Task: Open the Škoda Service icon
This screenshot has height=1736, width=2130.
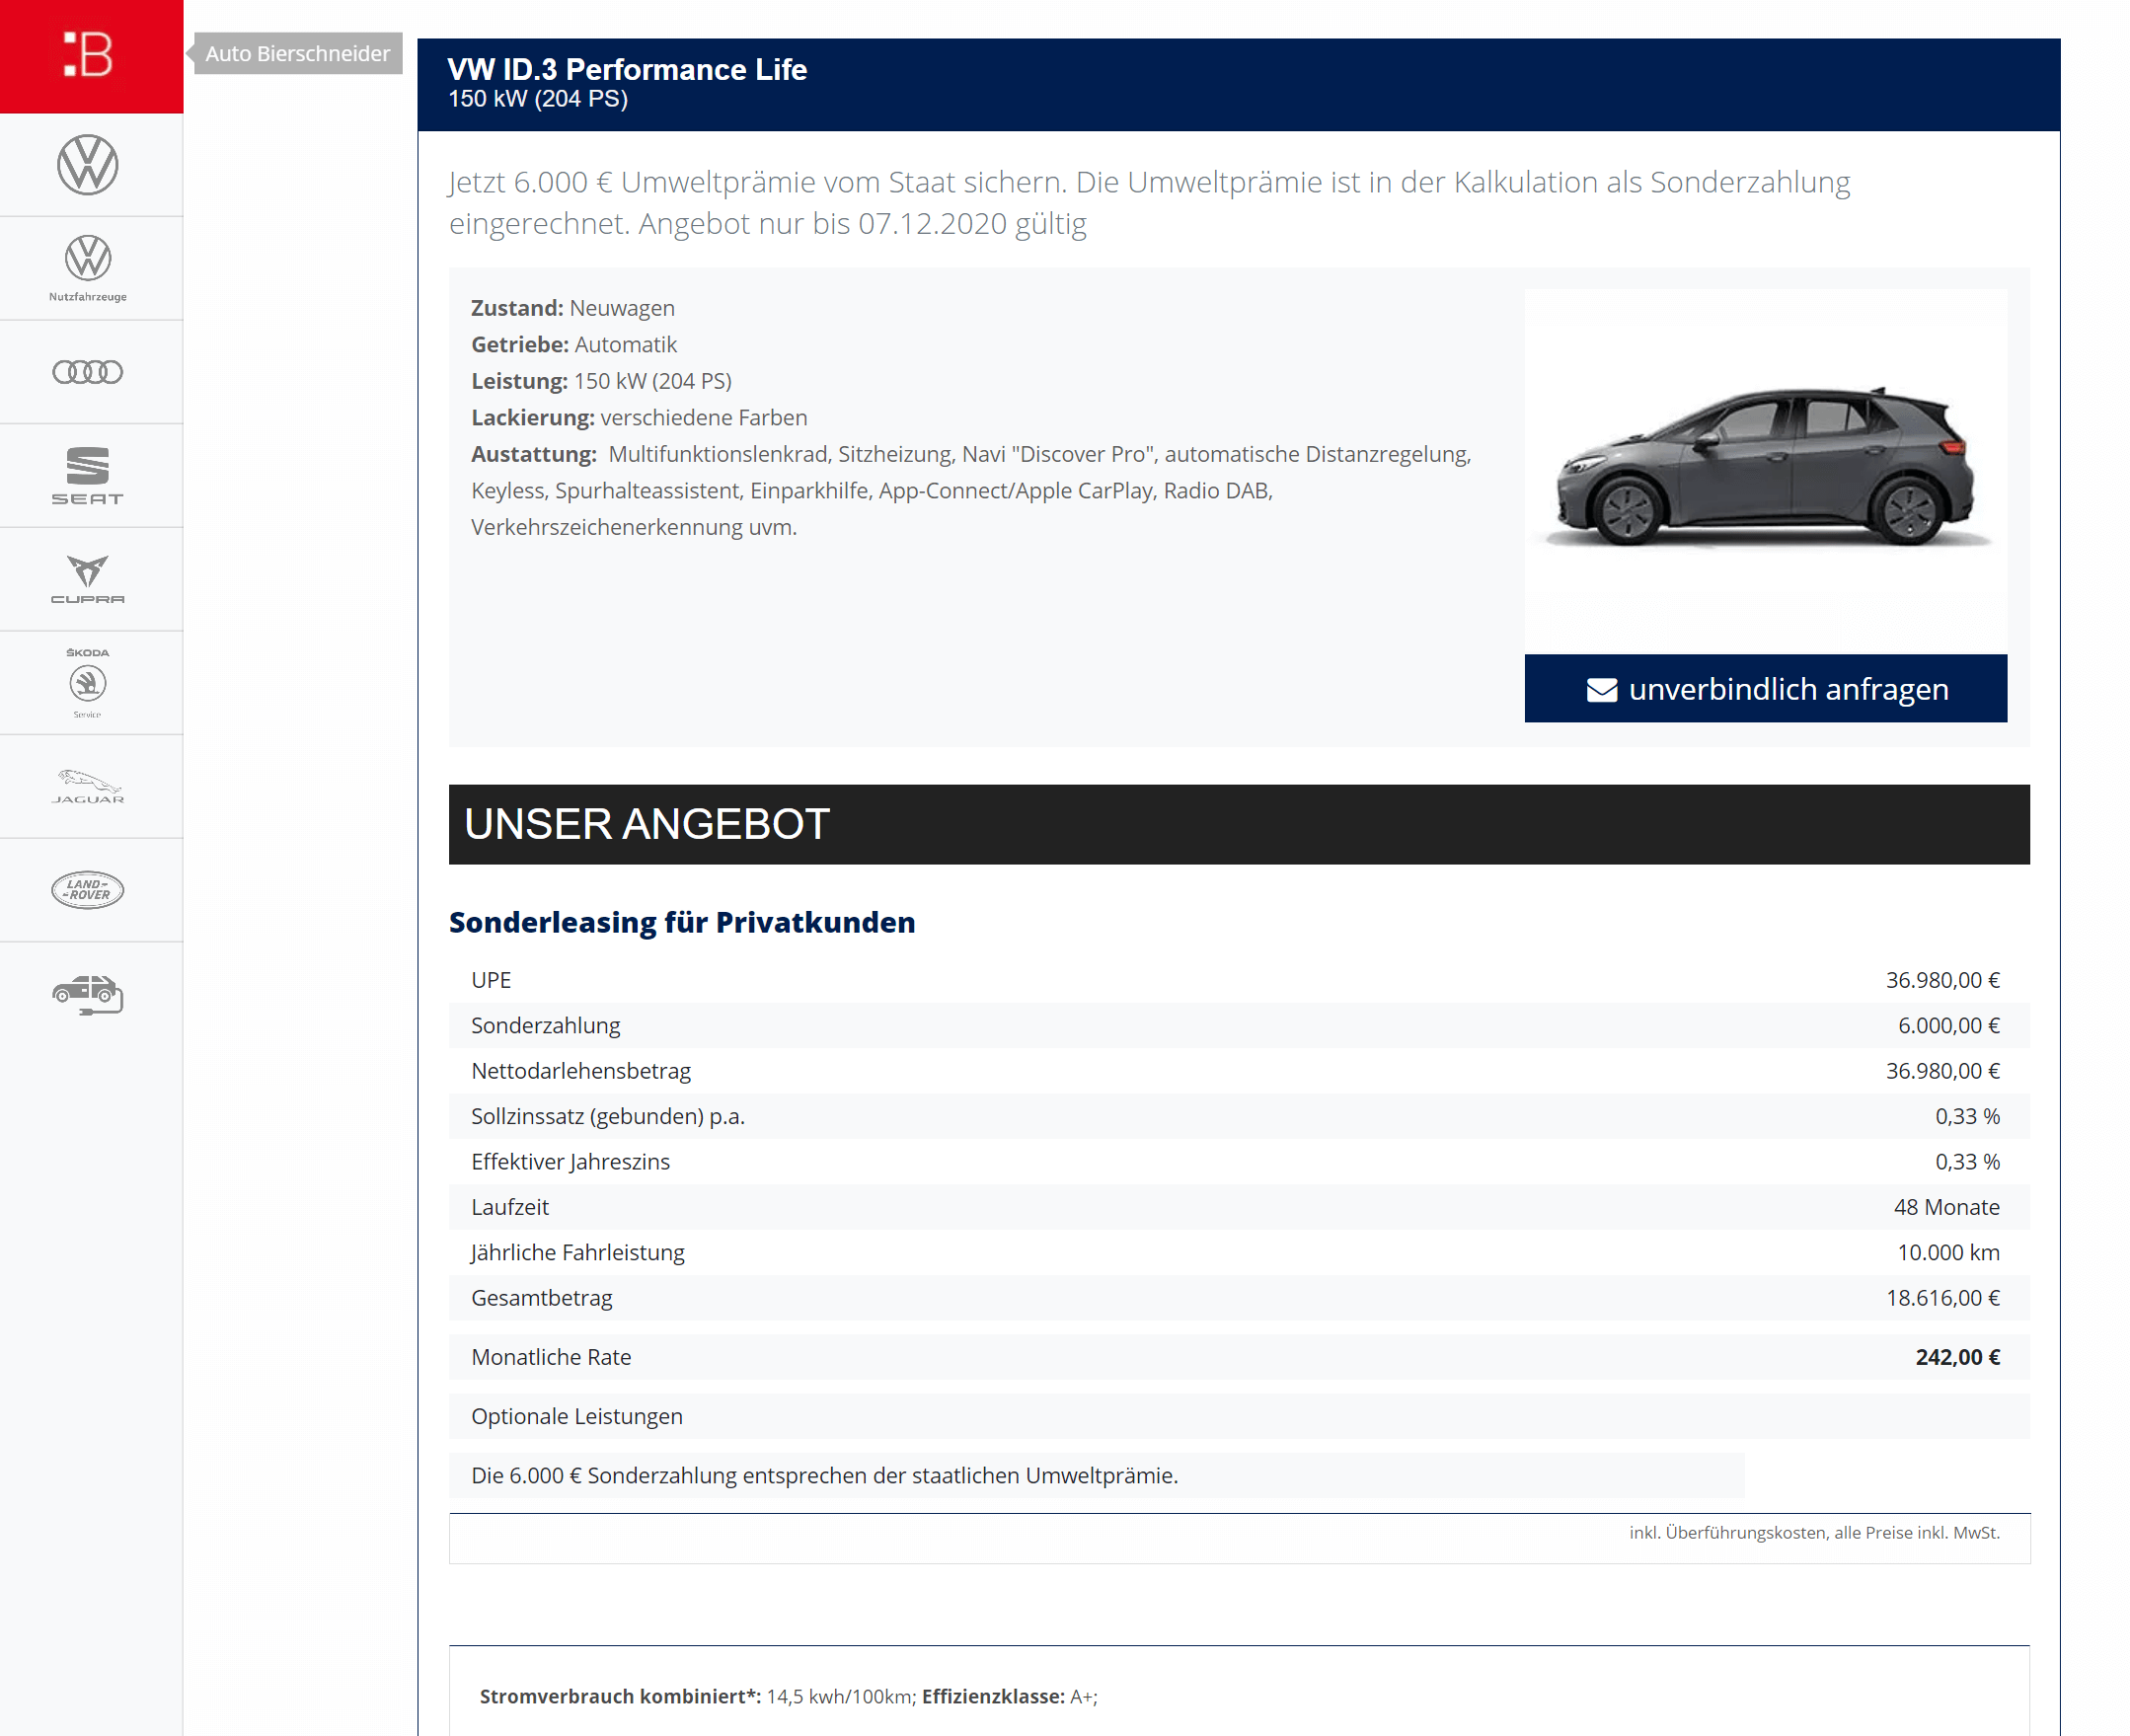Action: click(x=88, y=683)
